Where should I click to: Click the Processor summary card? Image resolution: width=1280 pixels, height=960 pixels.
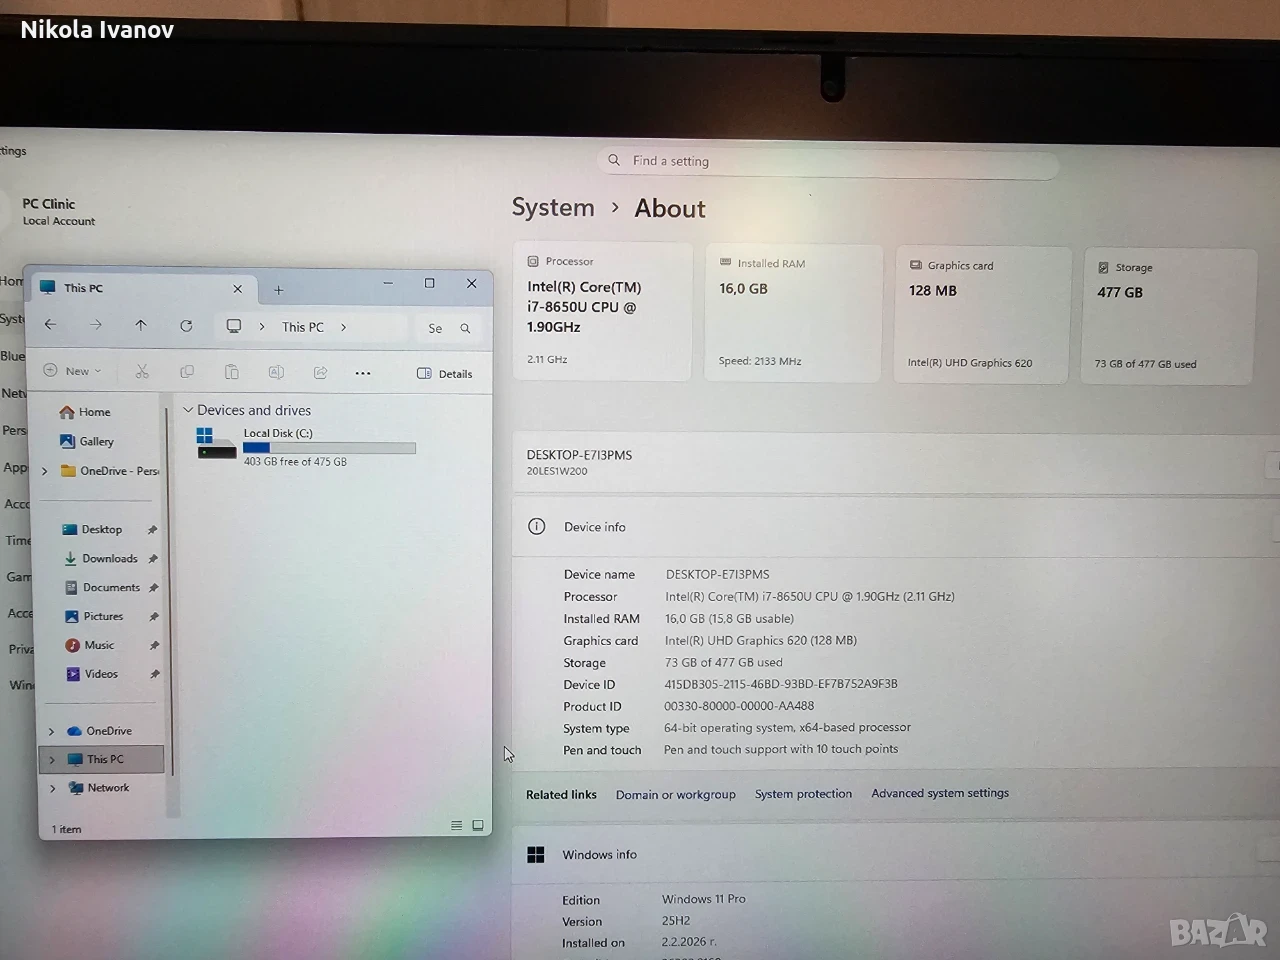(x=602, y=311)
